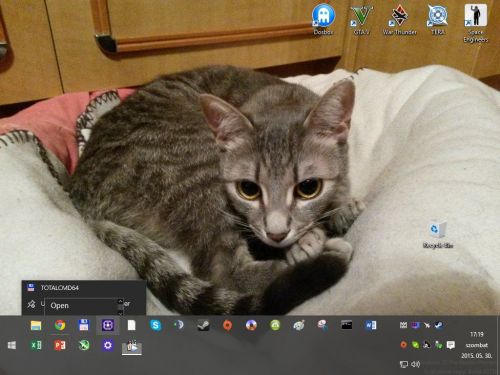Choose Open in the context menu
Screen dimensions: 500x375
(x=60, y=305)
